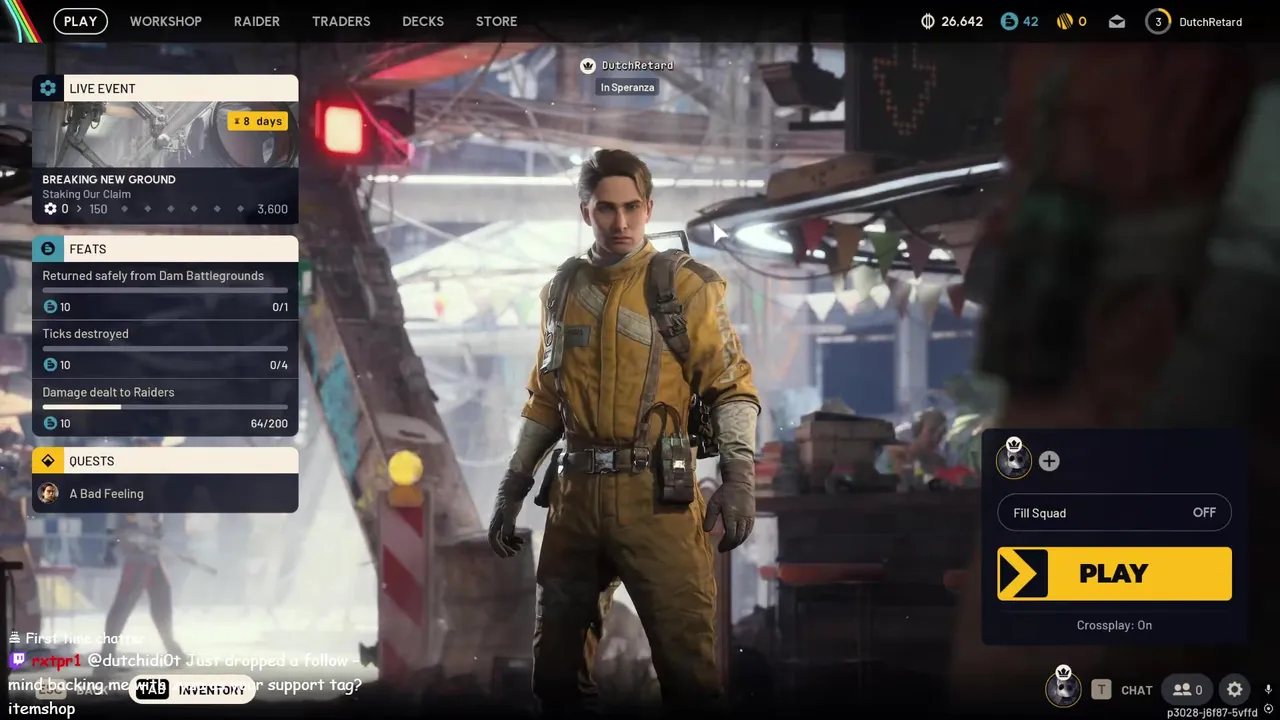
Task: Open the QUESTS panel header
Action: coord(165,461)
